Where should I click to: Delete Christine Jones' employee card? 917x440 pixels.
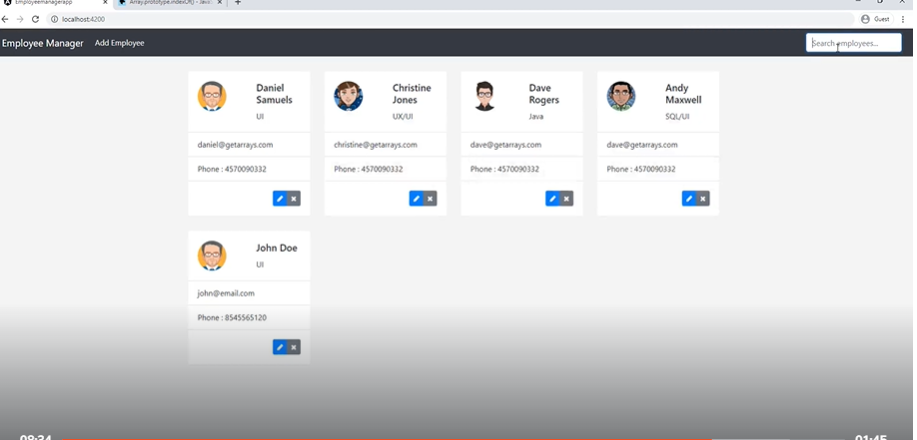click(x=430, y=199)
